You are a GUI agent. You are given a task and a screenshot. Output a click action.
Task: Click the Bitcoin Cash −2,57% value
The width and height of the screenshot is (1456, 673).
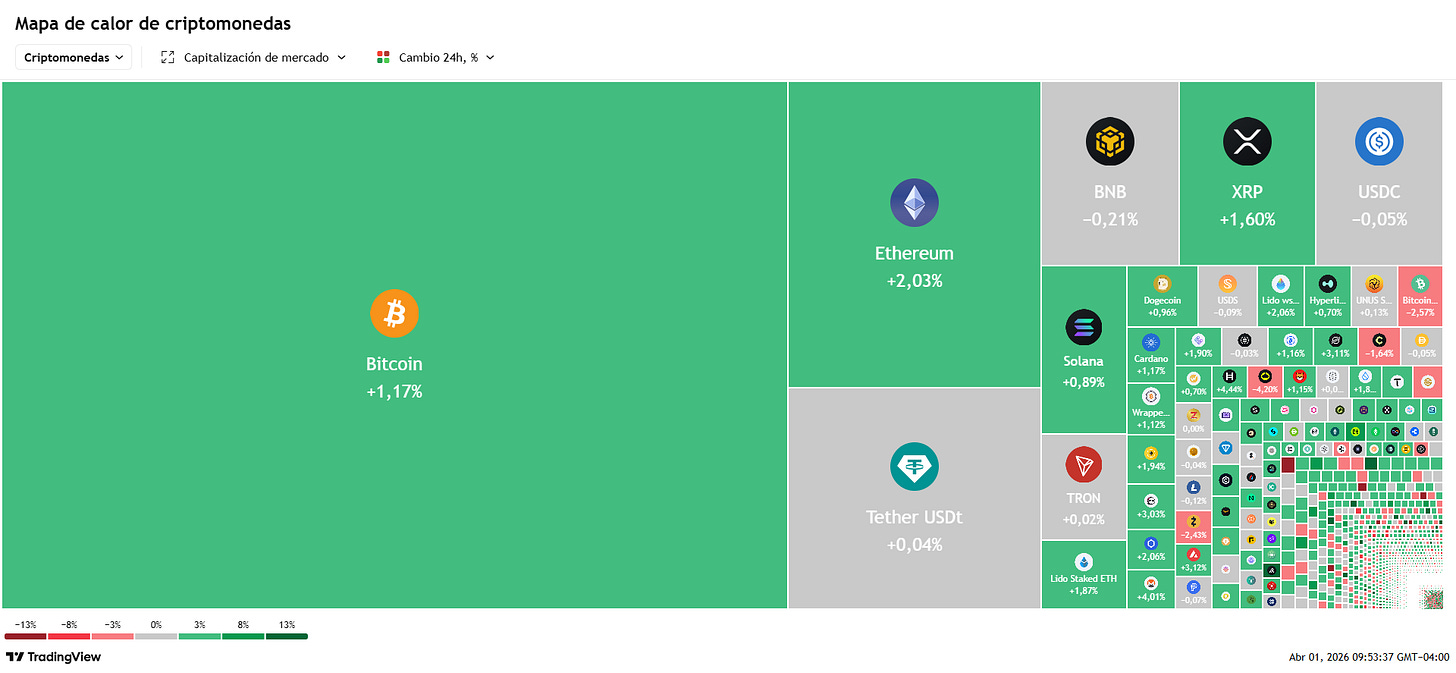coord(1420,312)
